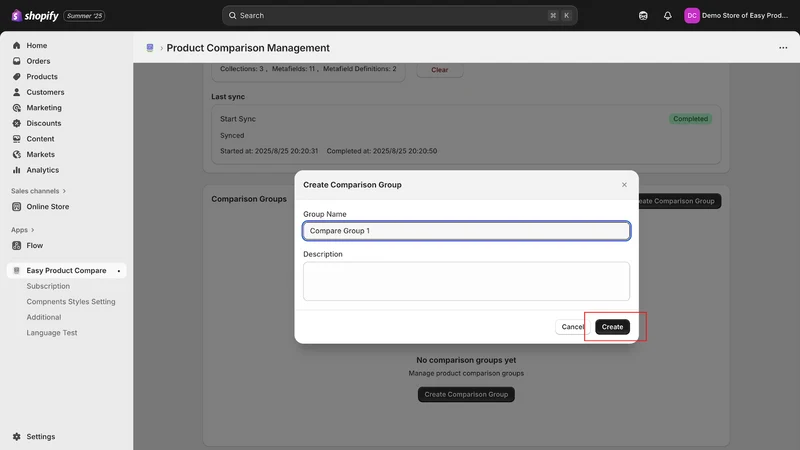Click the 'Manage product comparison groups' text
The image size is (800, 450).
point(466,373)
